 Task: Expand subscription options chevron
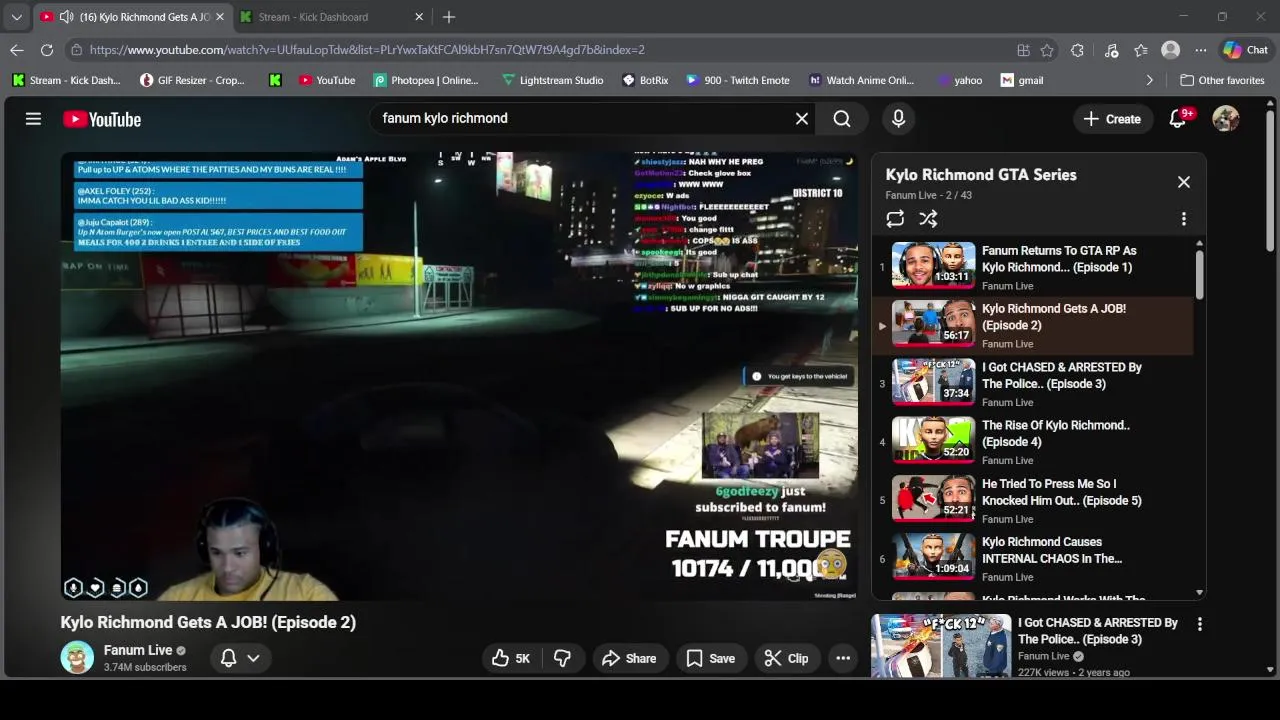[x=253, y=658]
